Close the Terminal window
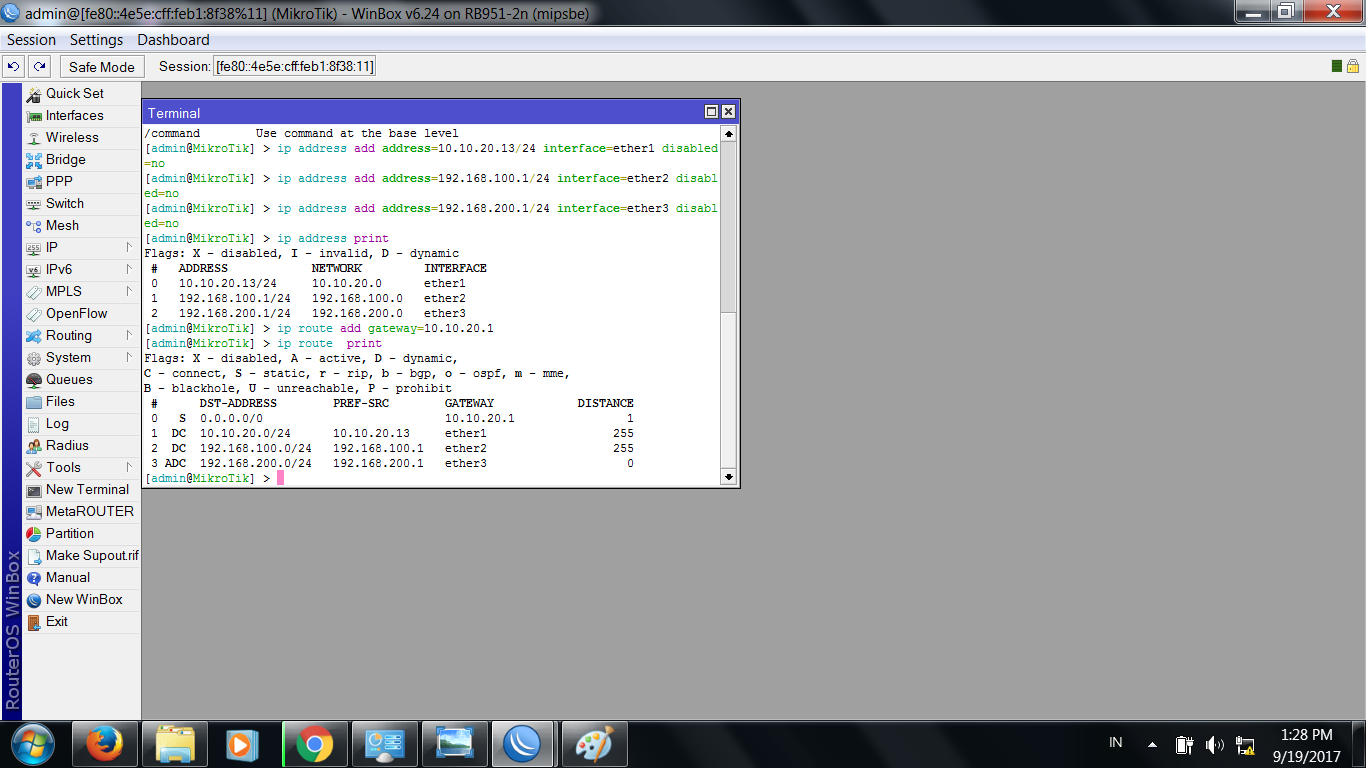Image resolution: width=1366 pixels, height=768 pixels. tap(728, 112)
